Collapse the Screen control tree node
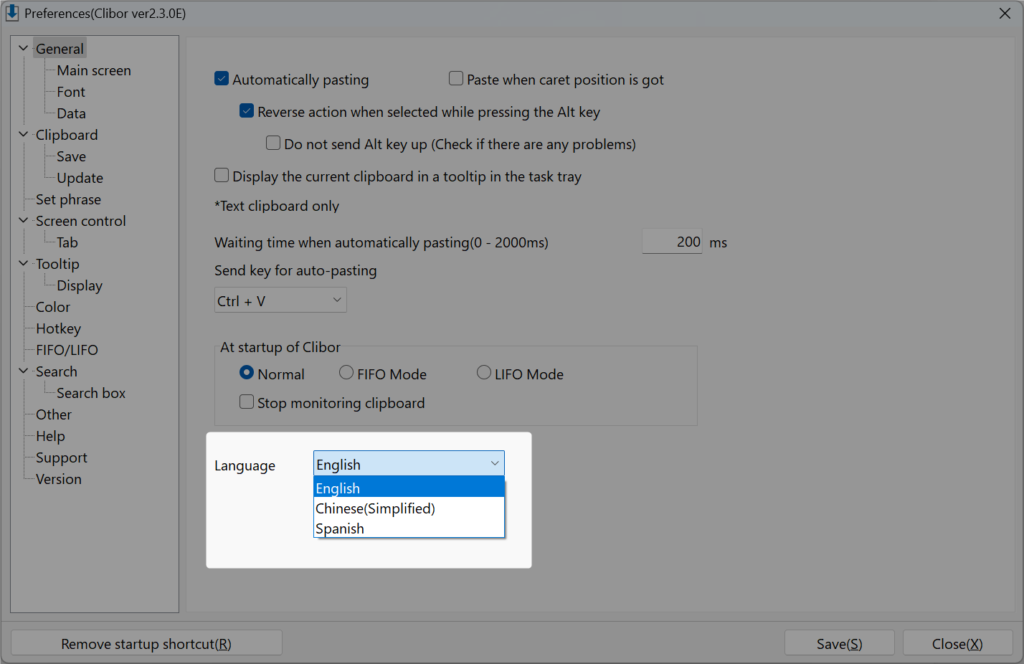The height and width of the screenshot is (664, 1024). tap(24, 221)
